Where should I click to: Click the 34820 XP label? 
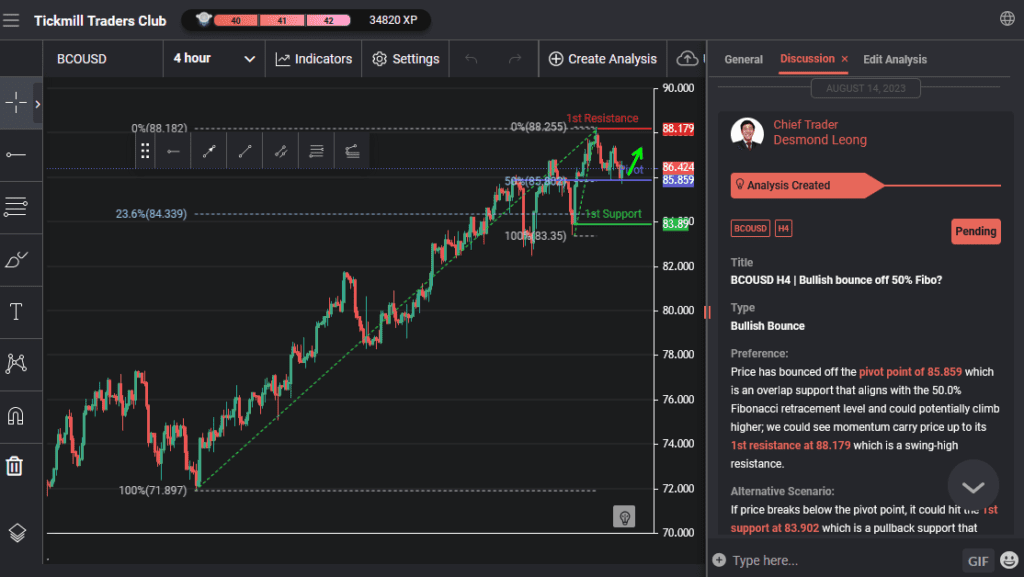click(x=393, y=20)
